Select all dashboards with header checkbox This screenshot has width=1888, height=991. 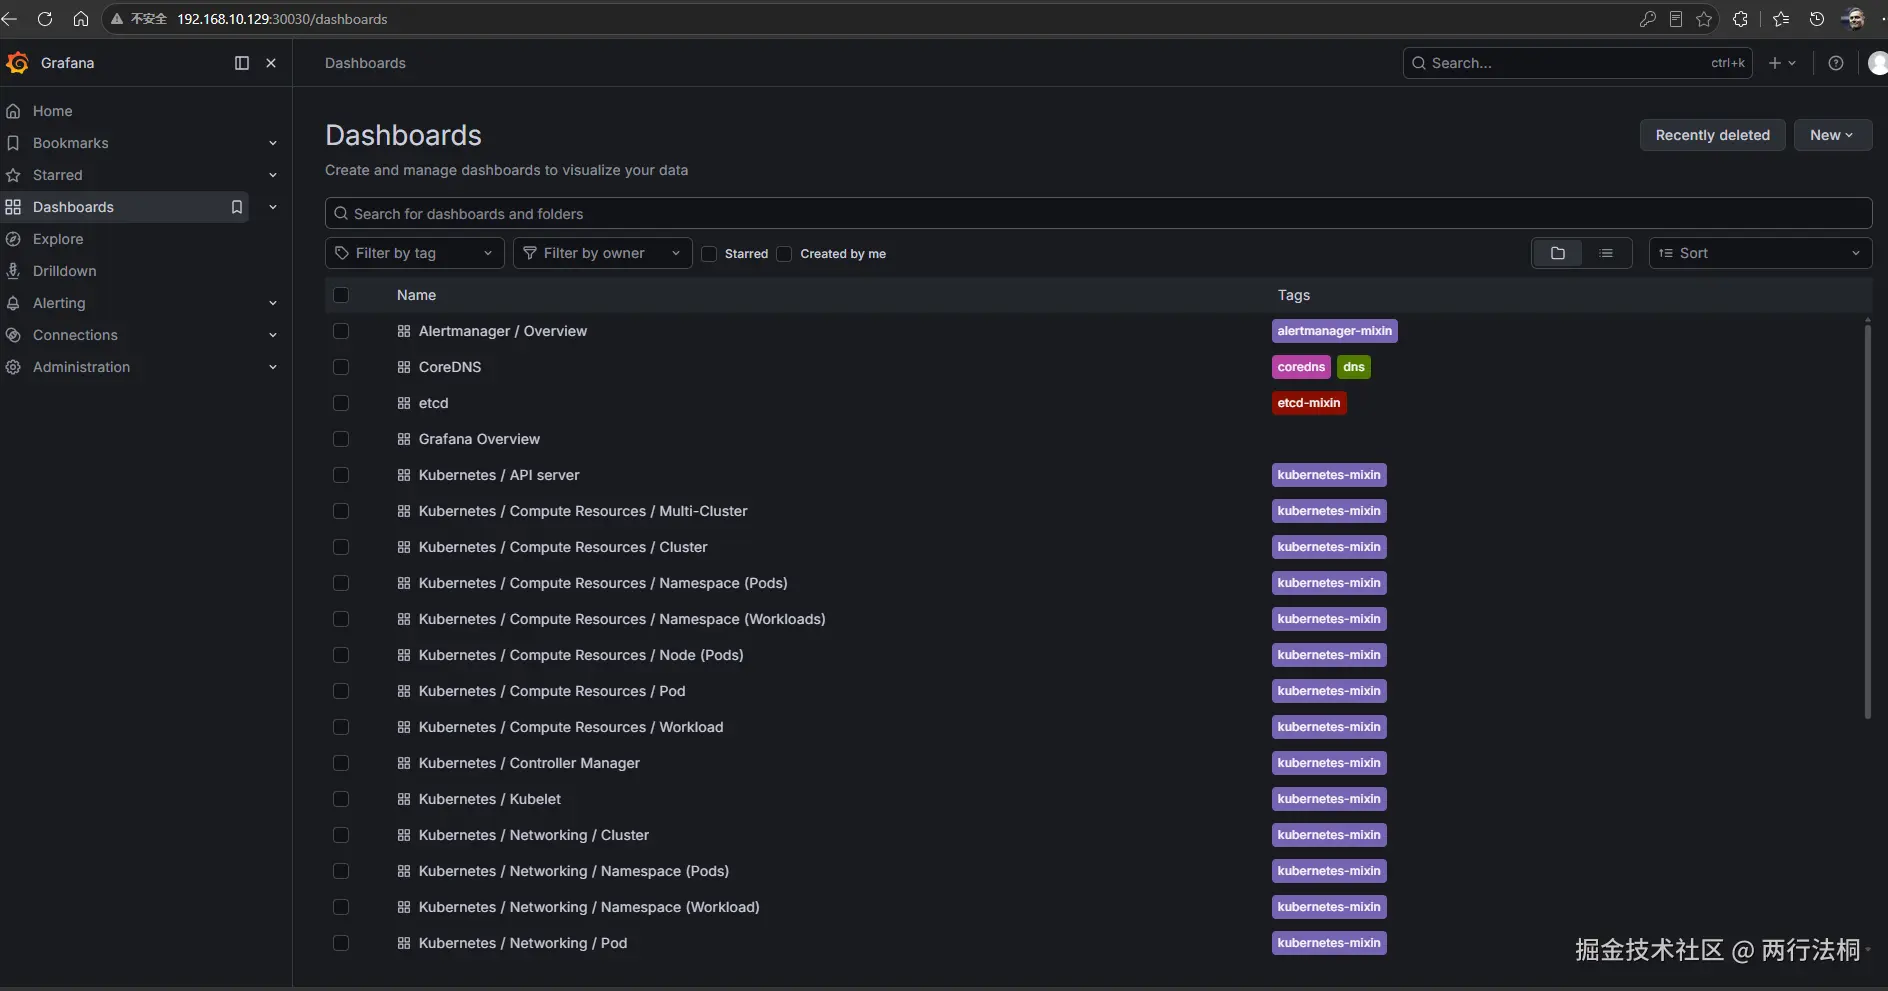341,295
